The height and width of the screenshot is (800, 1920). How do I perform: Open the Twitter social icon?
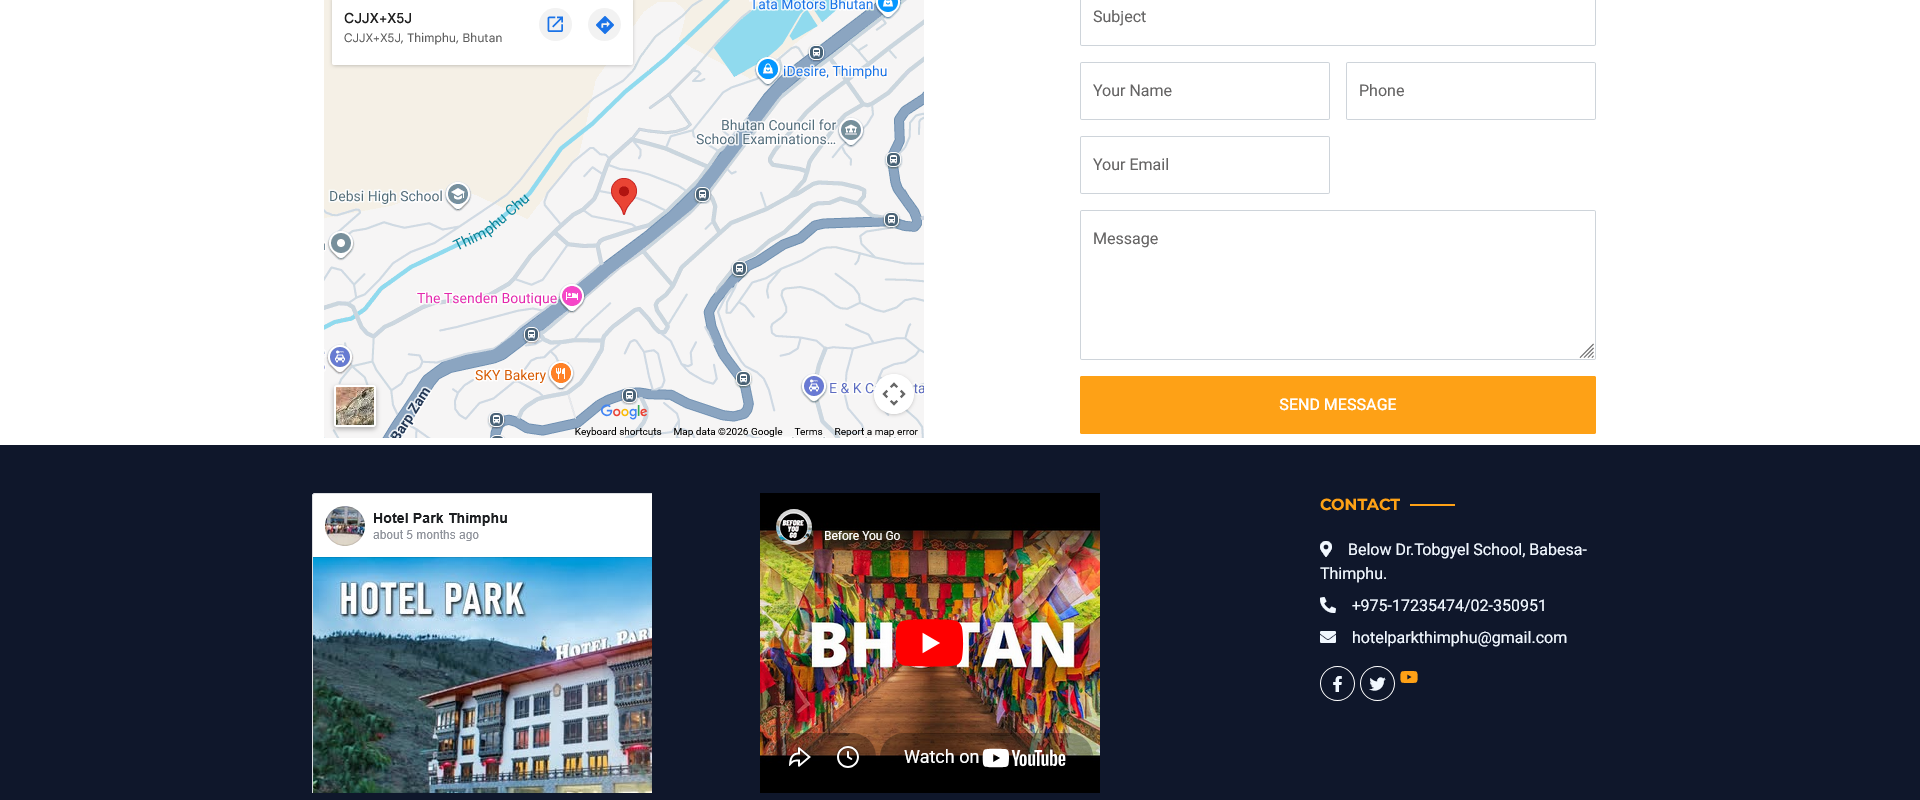coord(1377,684)
